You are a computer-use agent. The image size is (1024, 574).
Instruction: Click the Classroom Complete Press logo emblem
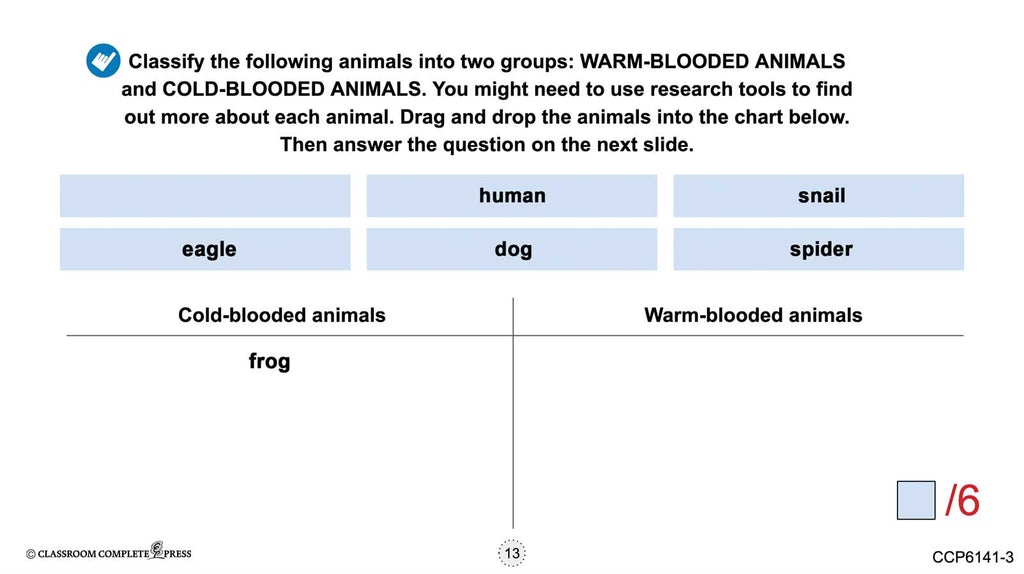(156, 551)
